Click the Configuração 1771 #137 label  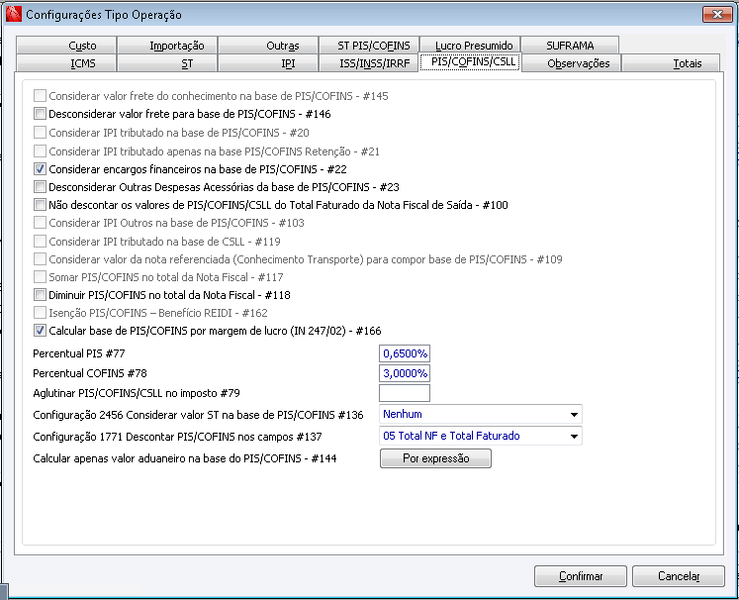(x=177, y=437)
